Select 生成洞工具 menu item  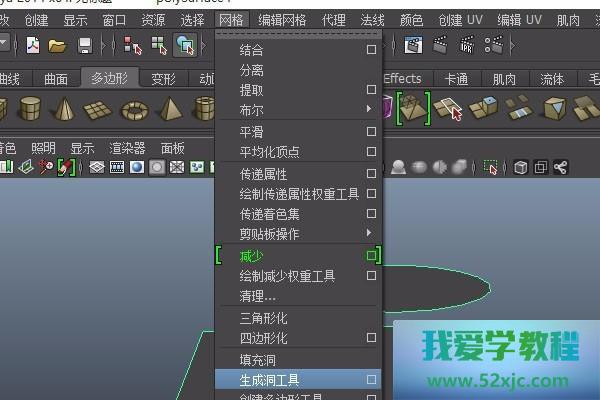(269, 379)
